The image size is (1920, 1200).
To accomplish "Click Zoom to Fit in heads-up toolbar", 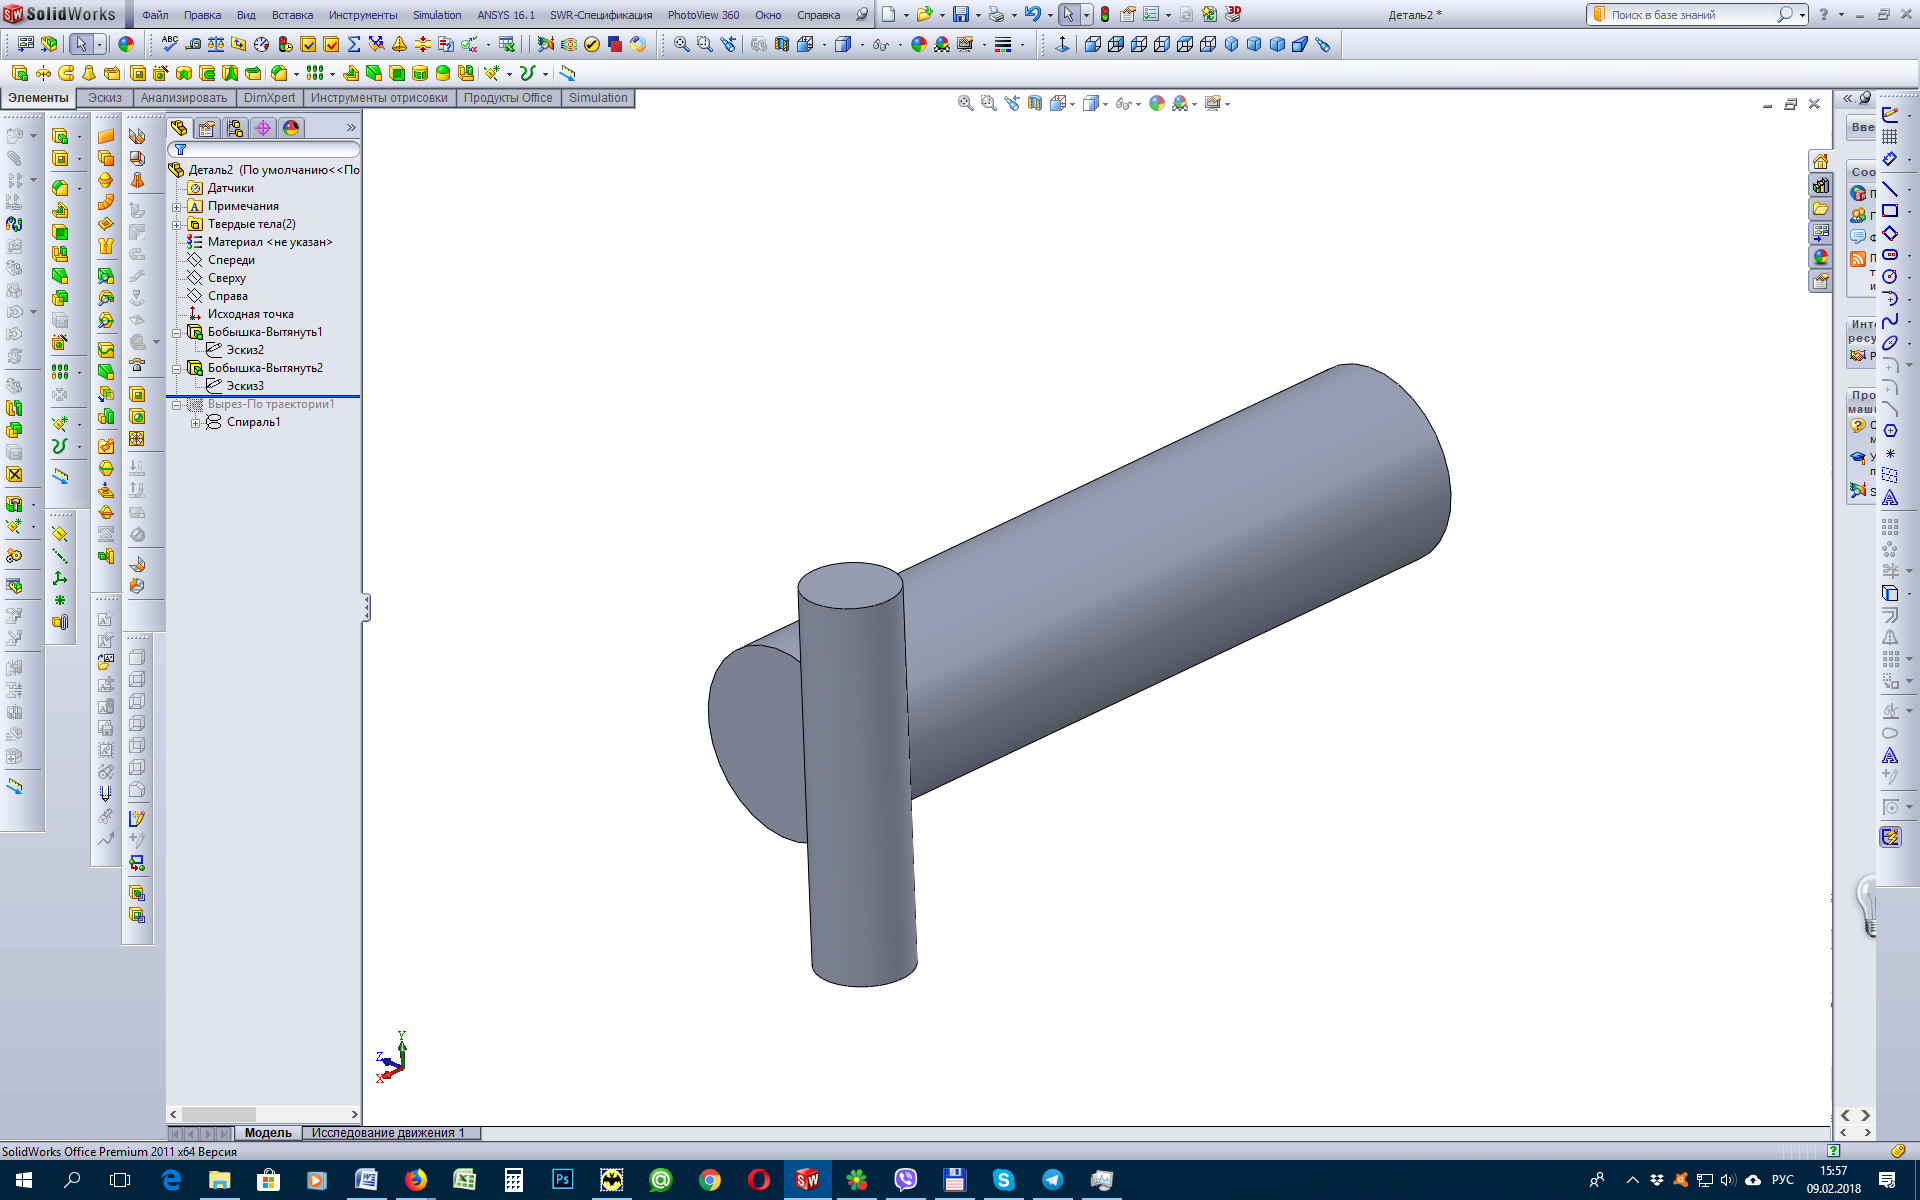I will (x=965, y=103).
